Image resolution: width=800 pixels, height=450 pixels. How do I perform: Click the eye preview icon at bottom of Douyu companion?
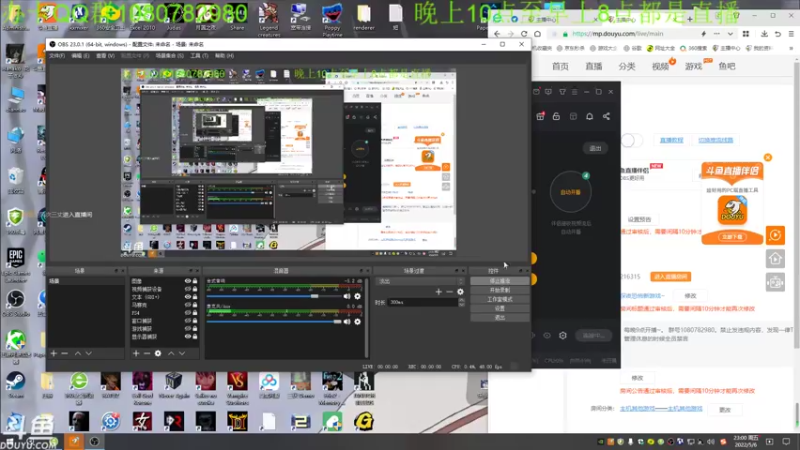click(547, 336)
